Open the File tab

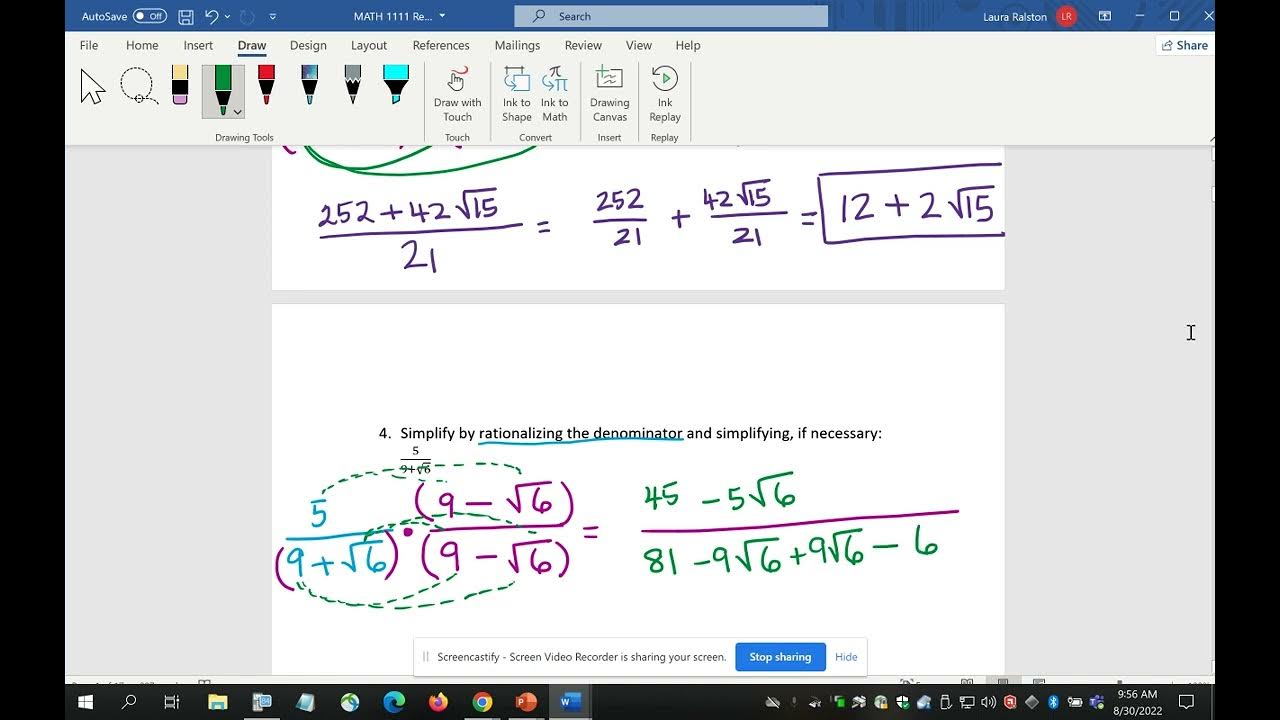tap(89, 45)
